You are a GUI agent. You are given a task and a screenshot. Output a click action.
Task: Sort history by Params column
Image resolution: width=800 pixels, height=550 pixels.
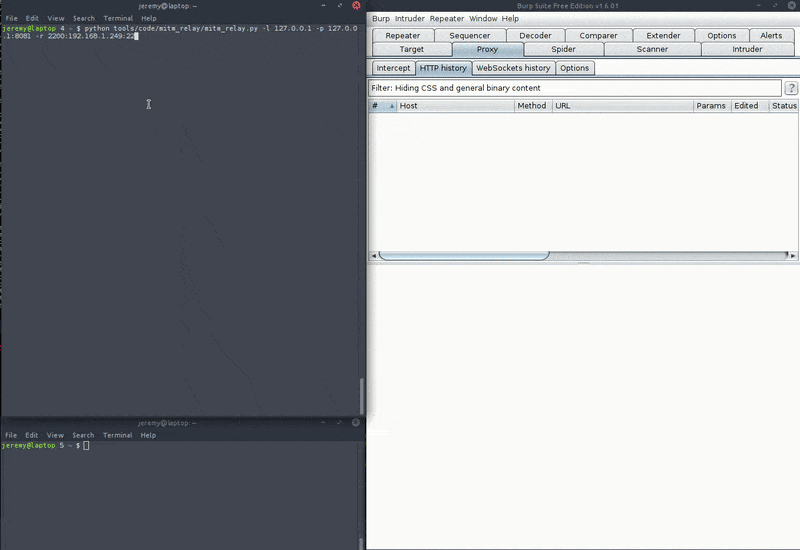pyautogui.click(x=711, y=106)
